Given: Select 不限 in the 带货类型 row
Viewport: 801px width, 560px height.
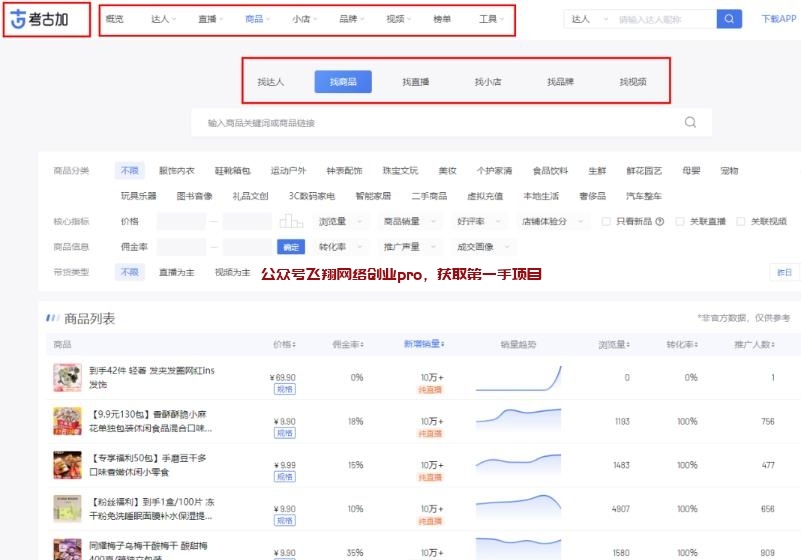Looking at the screenshot, I should (x=130, y=272).
